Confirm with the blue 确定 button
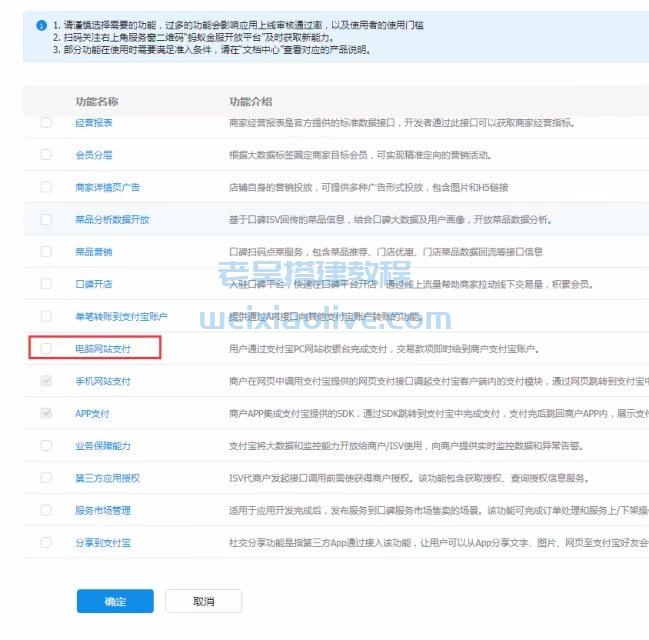The width and height of the screenshot is (649, 640). pos(115,601)
